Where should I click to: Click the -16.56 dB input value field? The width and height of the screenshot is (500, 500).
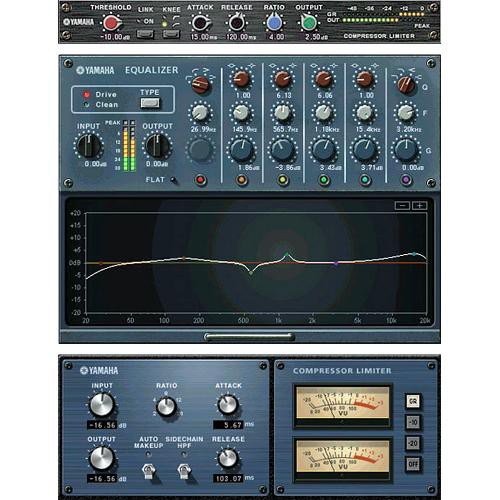click(x=102, y=425)
